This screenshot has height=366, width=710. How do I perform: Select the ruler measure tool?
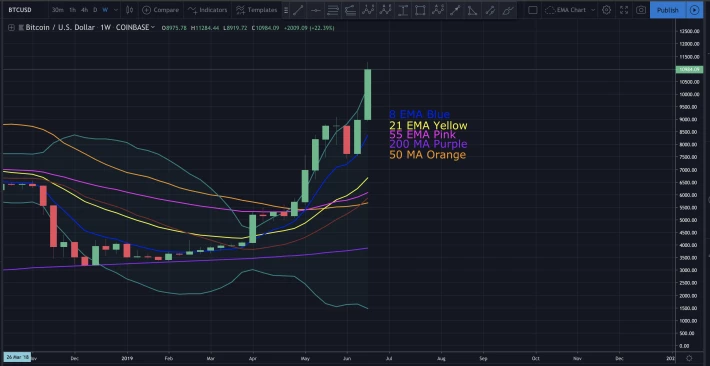[490, 10]
